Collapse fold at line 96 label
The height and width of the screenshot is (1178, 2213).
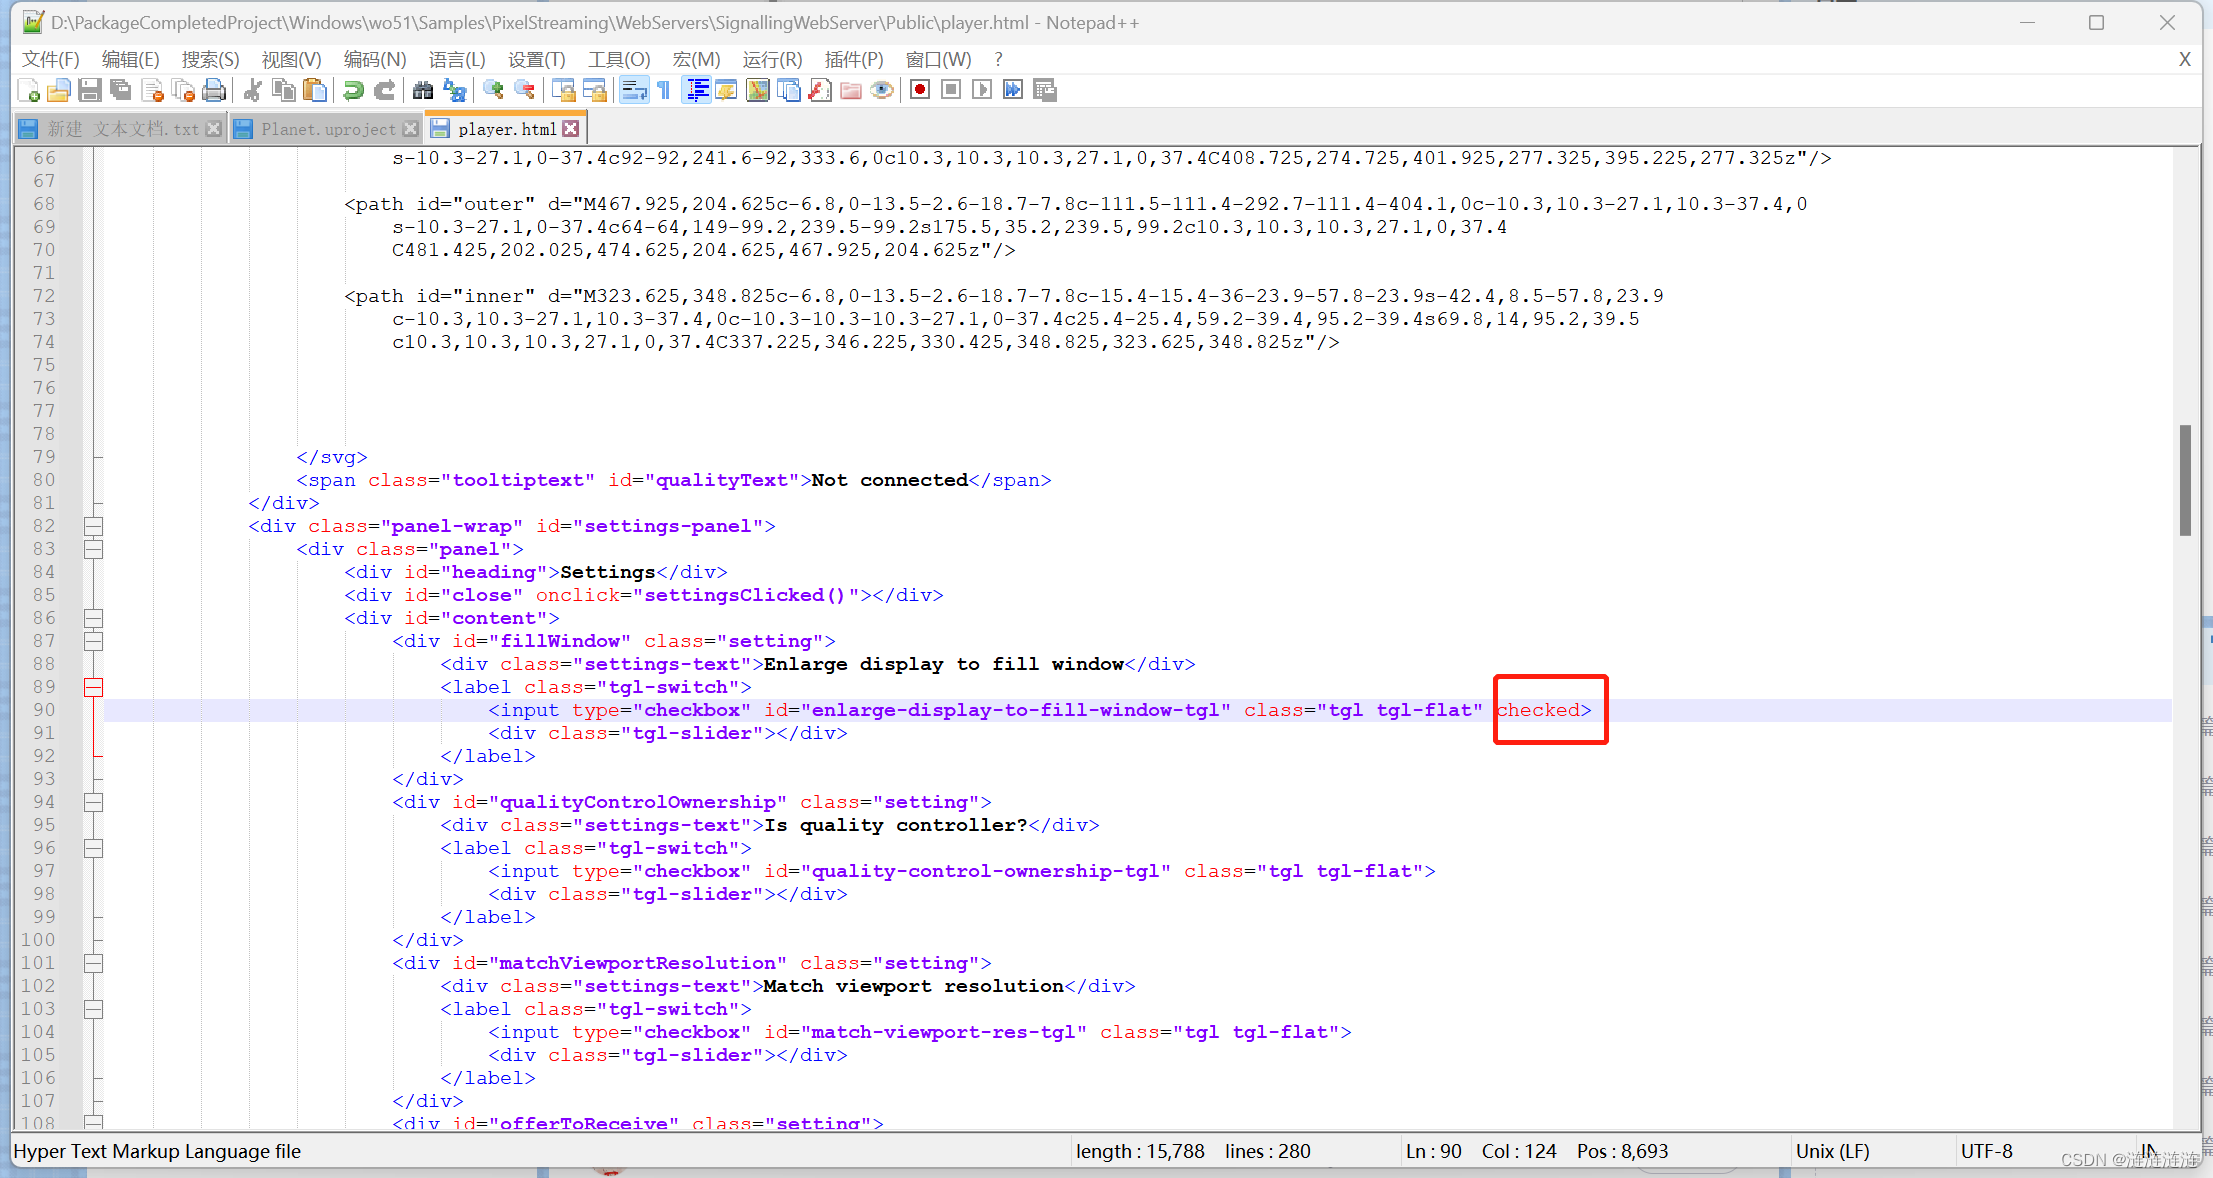[x=94, y=848]
